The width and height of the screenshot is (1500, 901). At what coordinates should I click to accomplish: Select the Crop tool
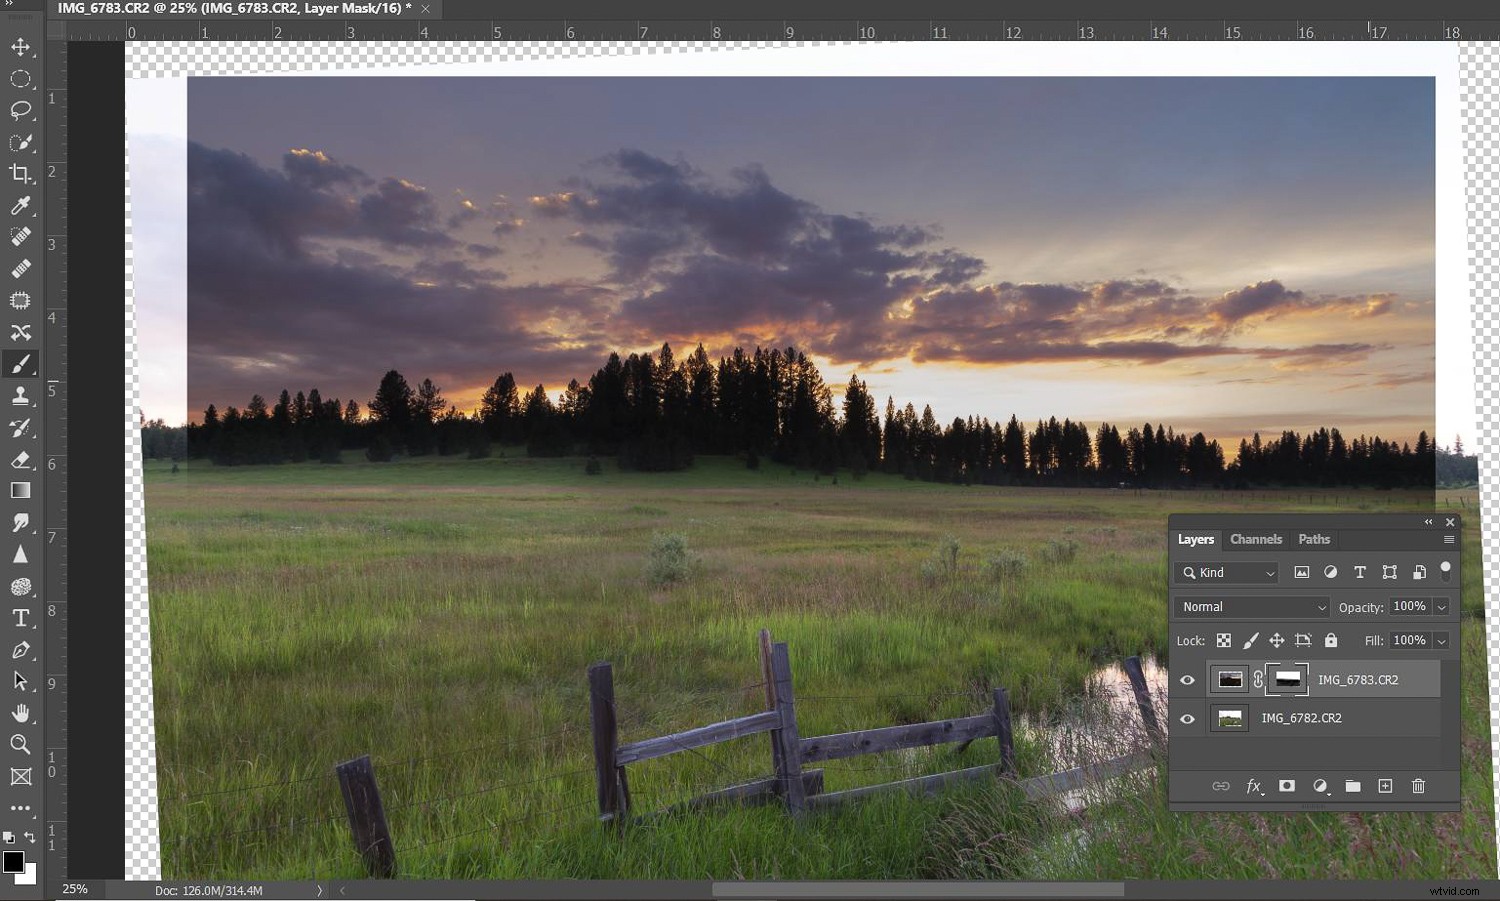[x=21, y=172]
